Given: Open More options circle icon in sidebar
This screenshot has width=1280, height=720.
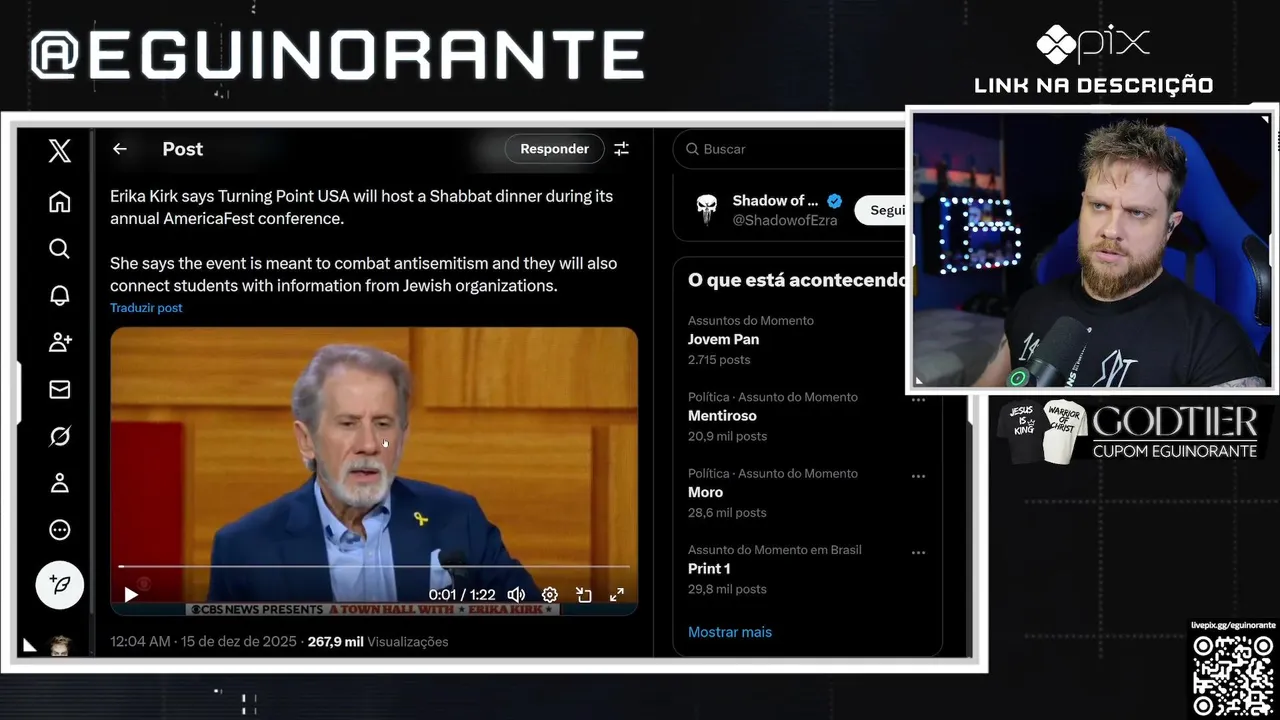Looking at the screenshot, I should coord(59,530).
